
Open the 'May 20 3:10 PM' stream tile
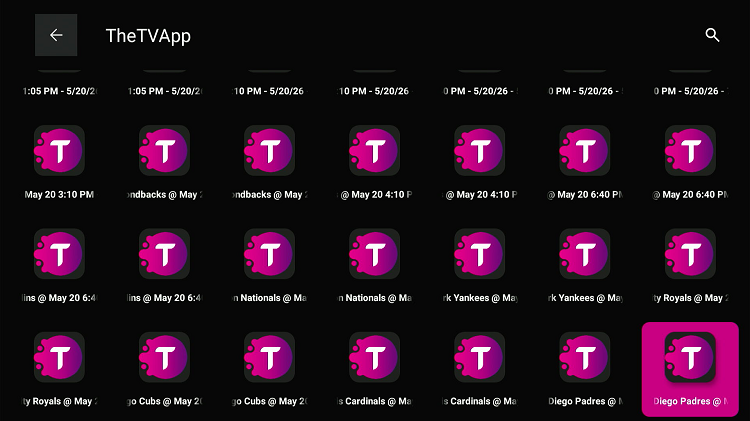tap(59, 163)
